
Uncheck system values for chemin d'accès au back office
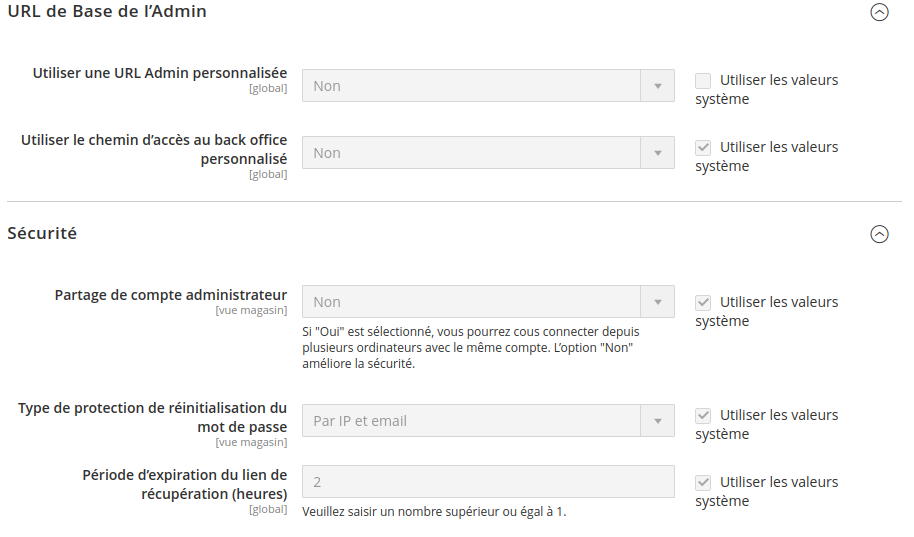[703, 147]
